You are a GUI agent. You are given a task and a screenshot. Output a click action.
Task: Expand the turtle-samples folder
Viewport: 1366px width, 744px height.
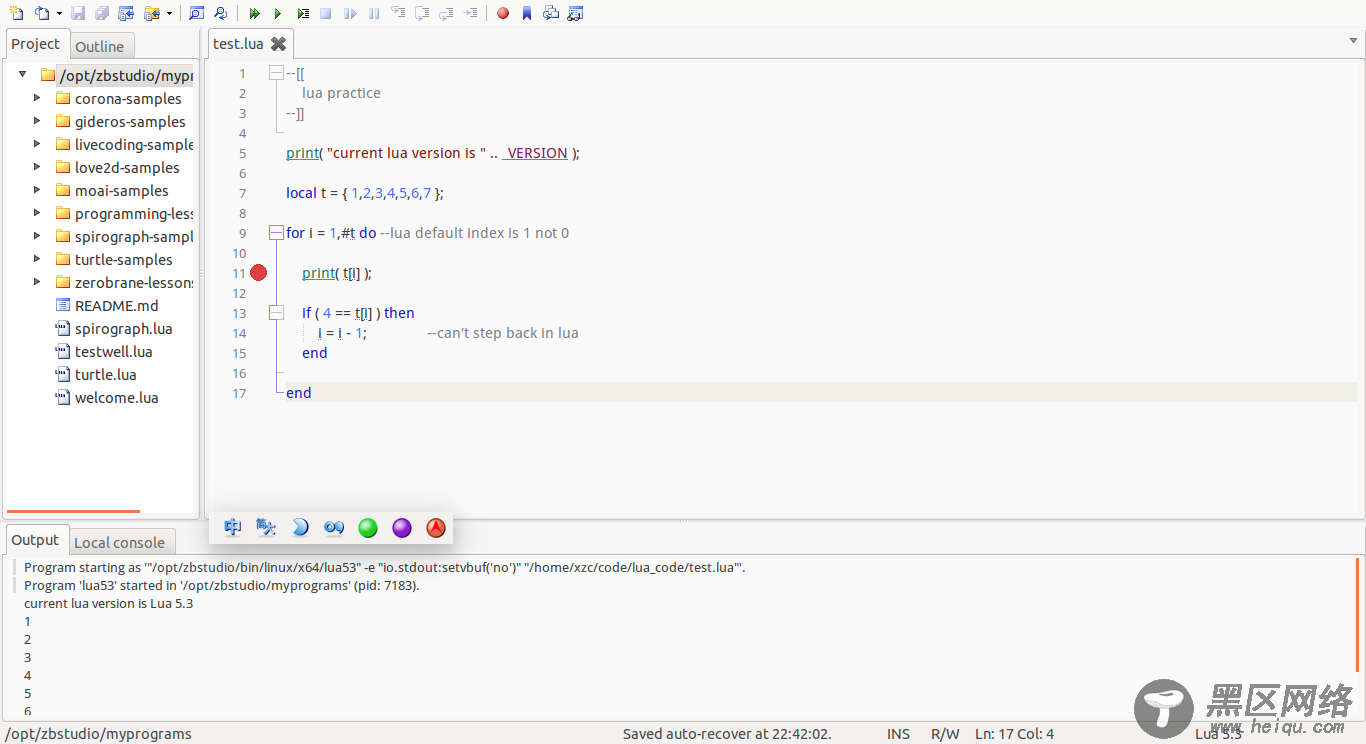[37, 259]
